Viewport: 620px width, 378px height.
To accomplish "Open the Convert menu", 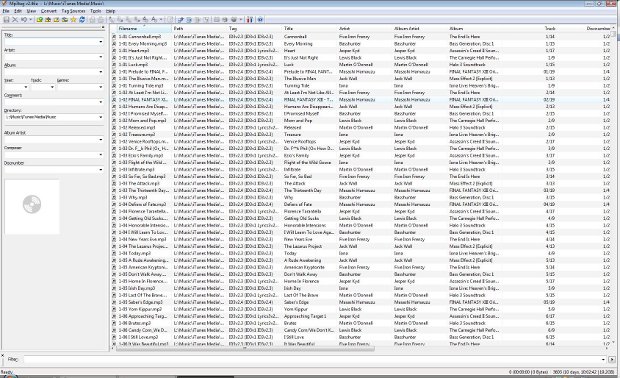I will coord(49,11).
